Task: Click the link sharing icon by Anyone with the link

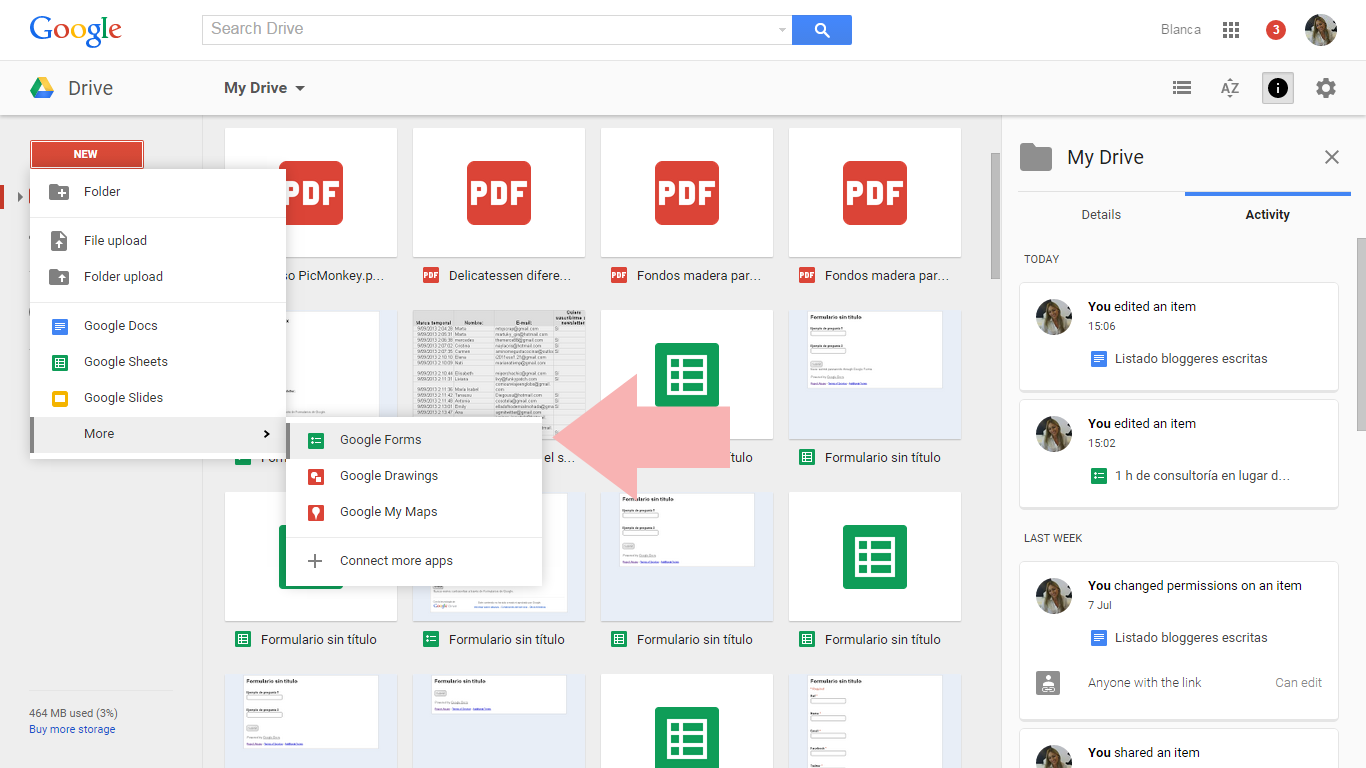Action: (1048, 683)
